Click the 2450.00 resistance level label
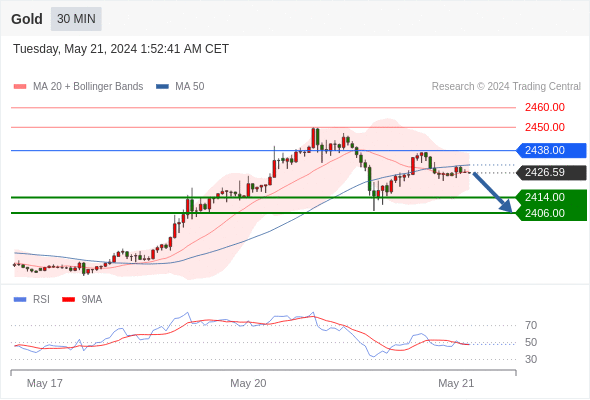 544,128
